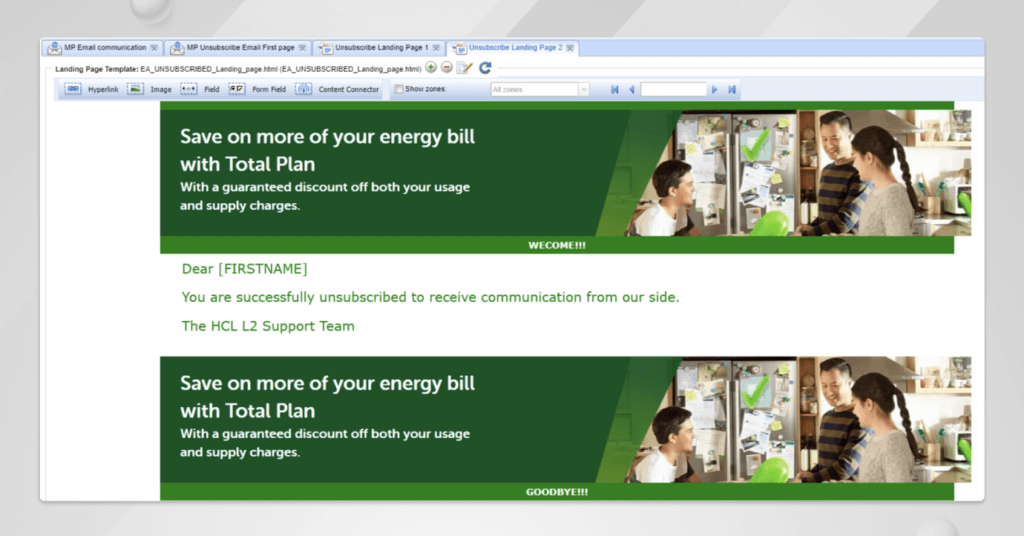Go to the previous page arrow

click(x=631, y=89)
